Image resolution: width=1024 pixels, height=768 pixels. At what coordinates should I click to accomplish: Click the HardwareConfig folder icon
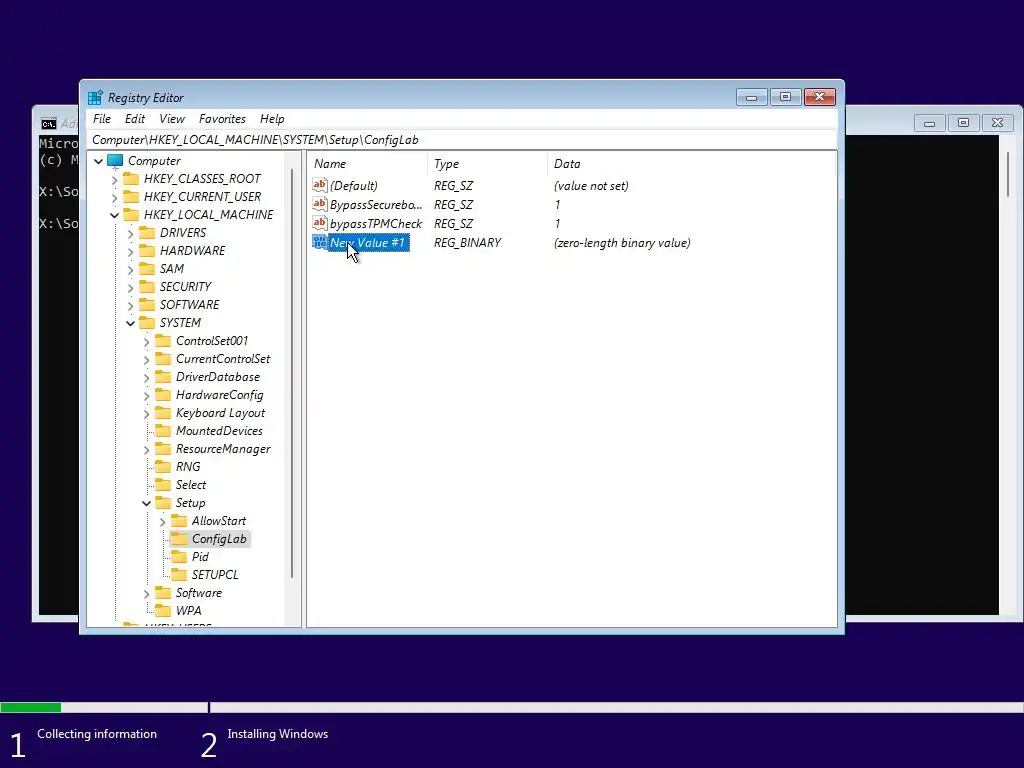(163, 394)
